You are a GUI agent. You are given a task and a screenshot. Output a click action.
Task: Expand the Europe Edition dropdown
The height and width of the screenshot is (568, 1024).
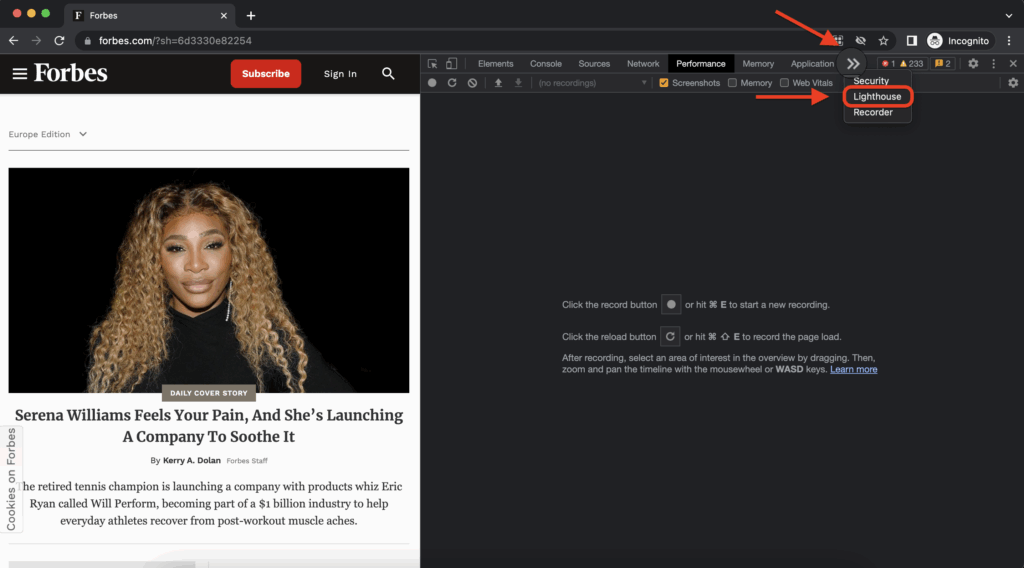tap(48, 134)
